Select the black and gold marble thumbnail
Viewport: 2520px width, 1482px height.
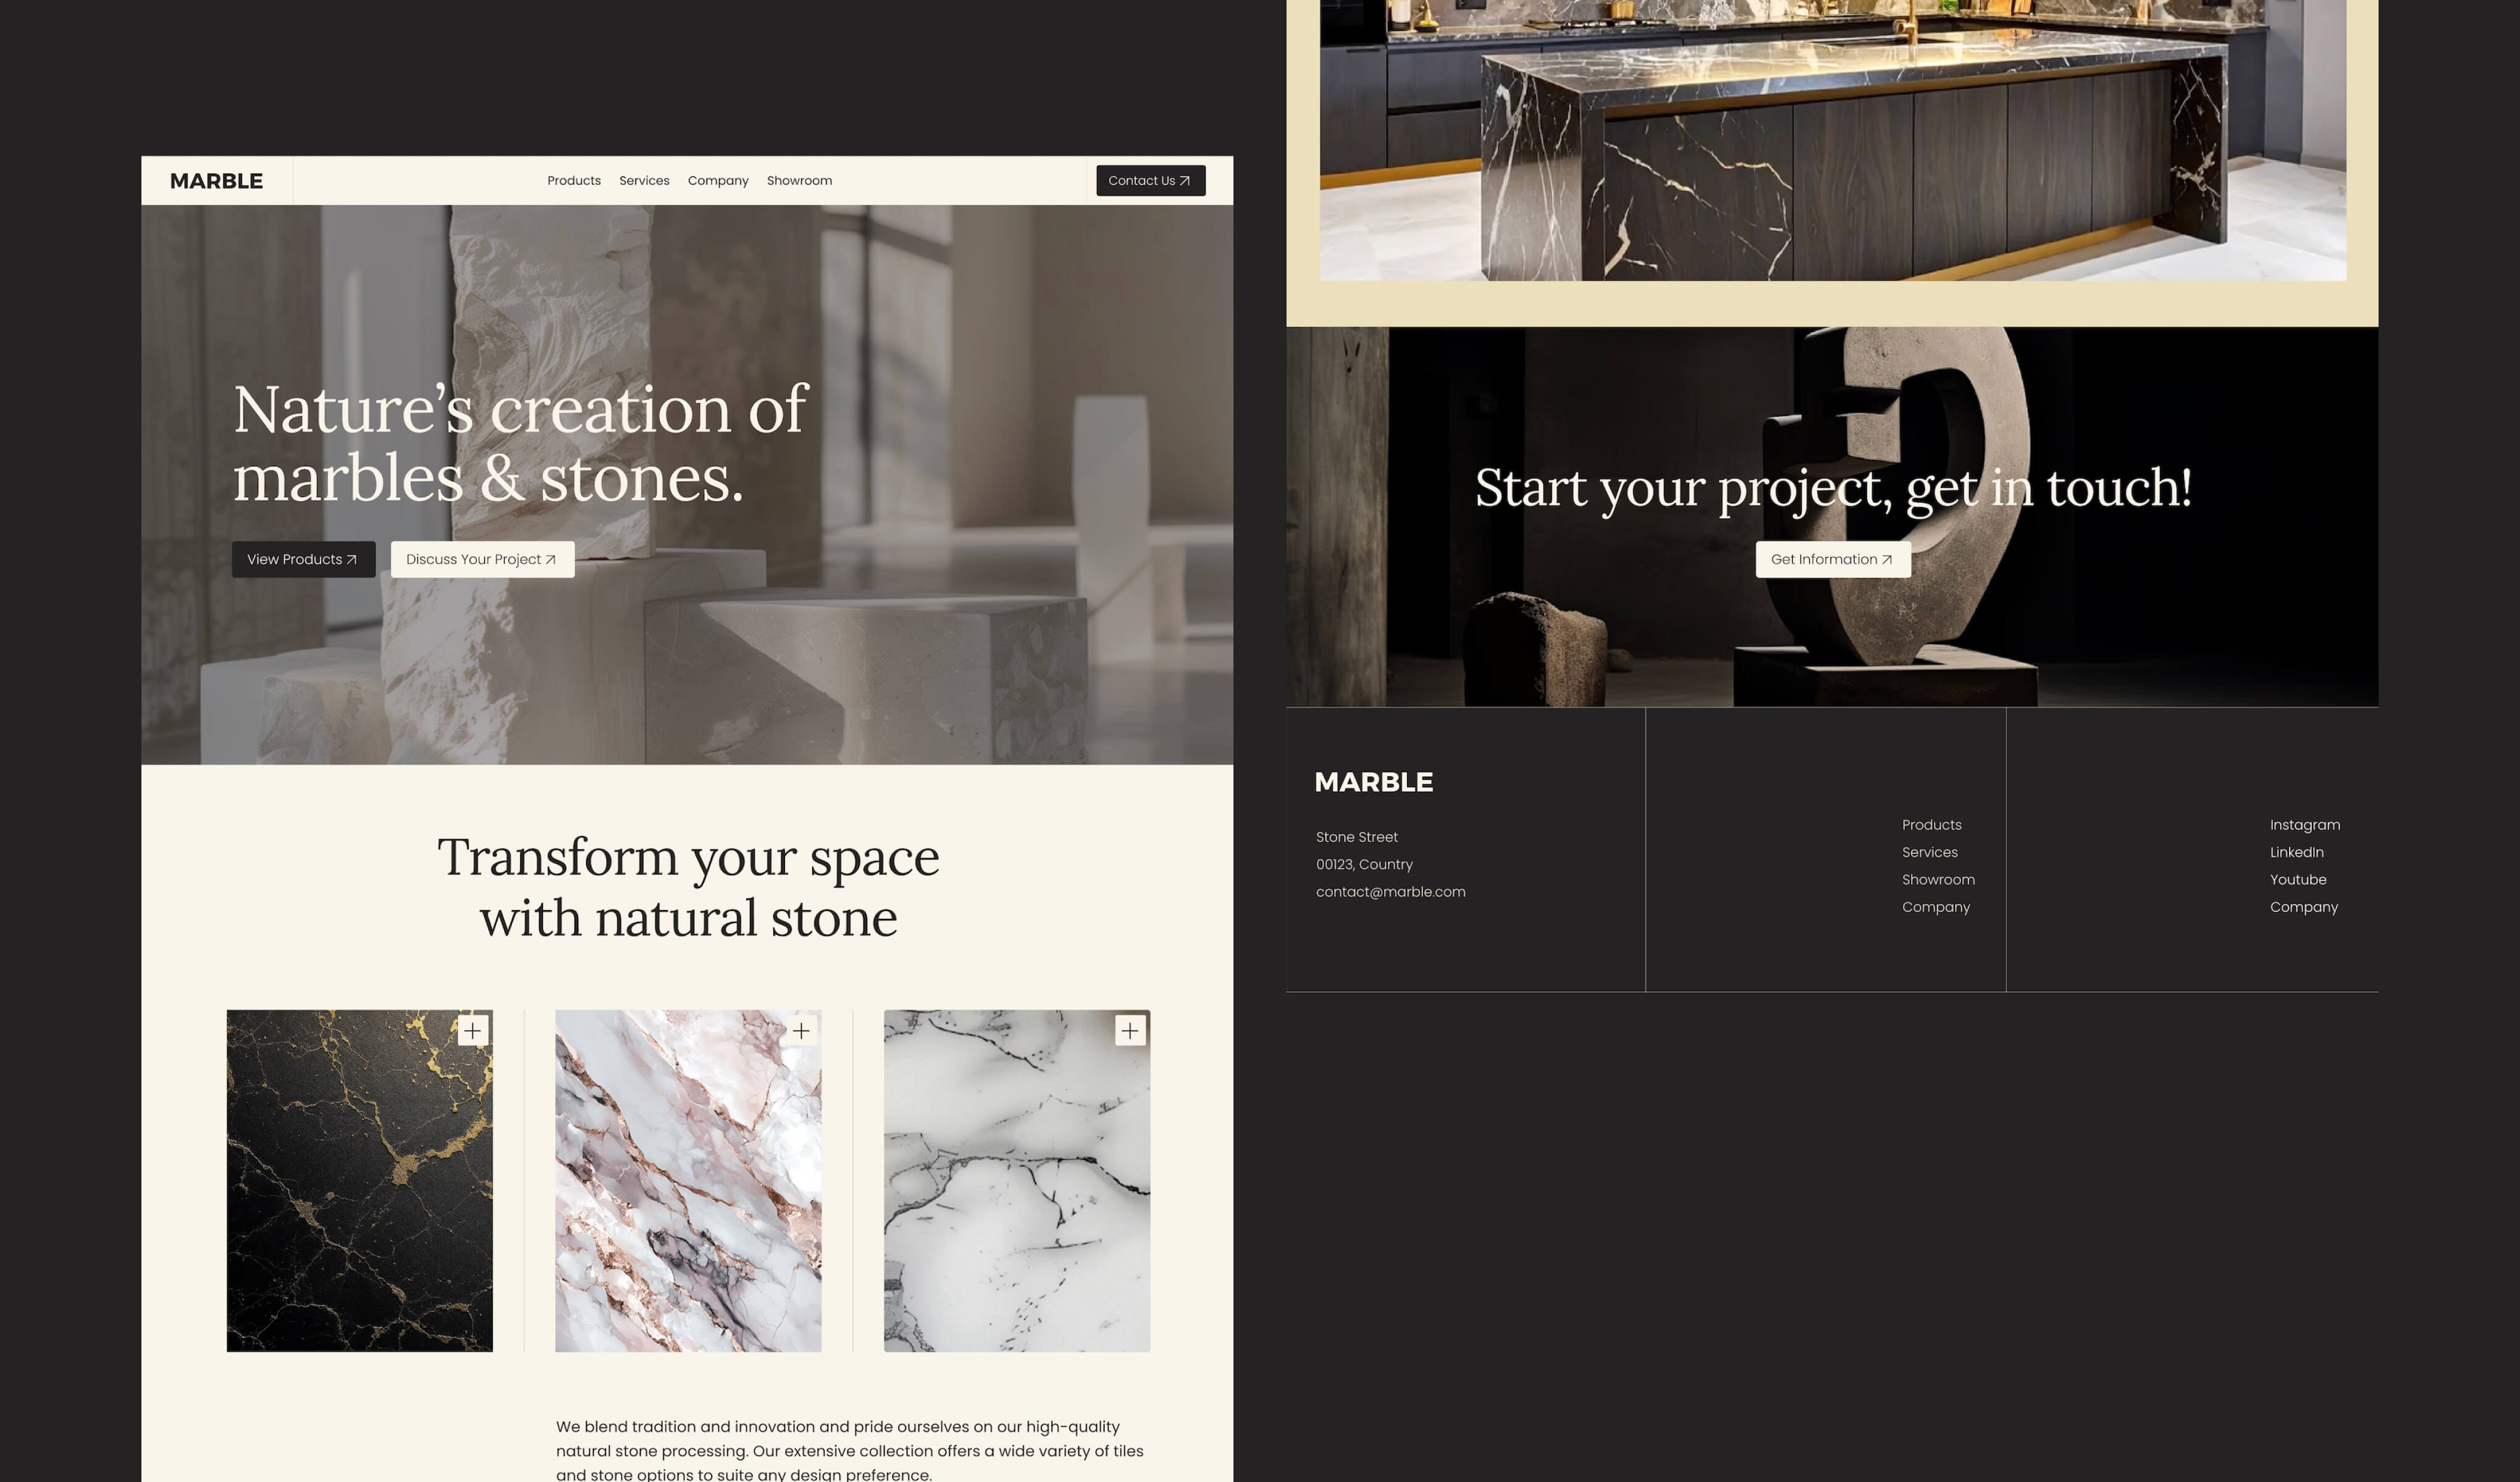359,1181
